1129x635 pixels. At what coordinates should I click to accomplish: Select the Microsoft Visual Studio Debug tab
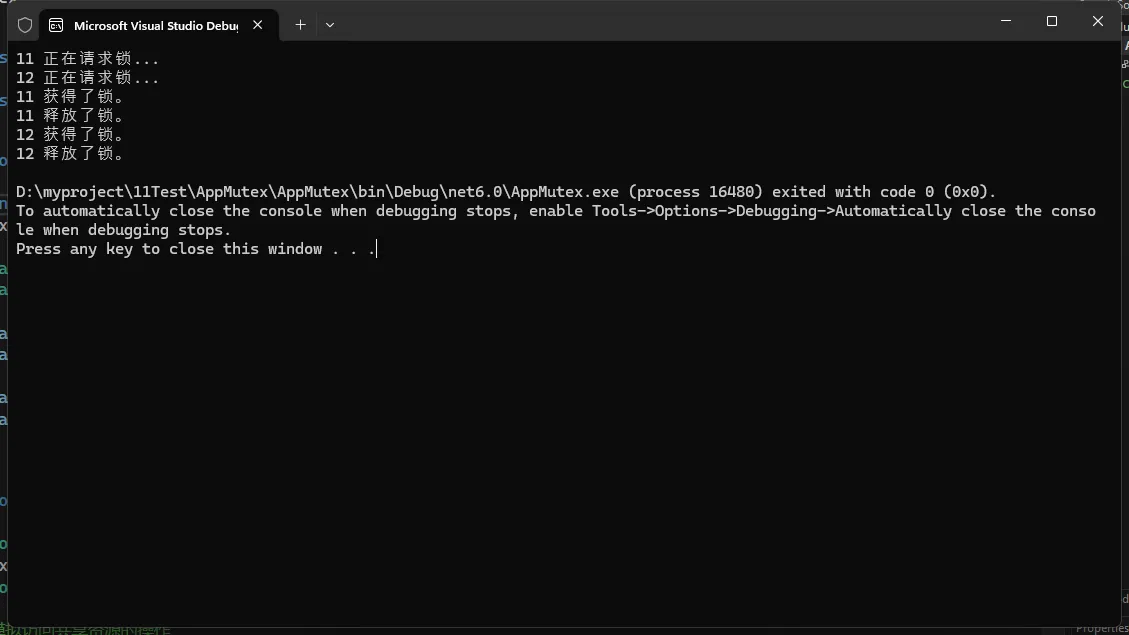coord(155,25)
